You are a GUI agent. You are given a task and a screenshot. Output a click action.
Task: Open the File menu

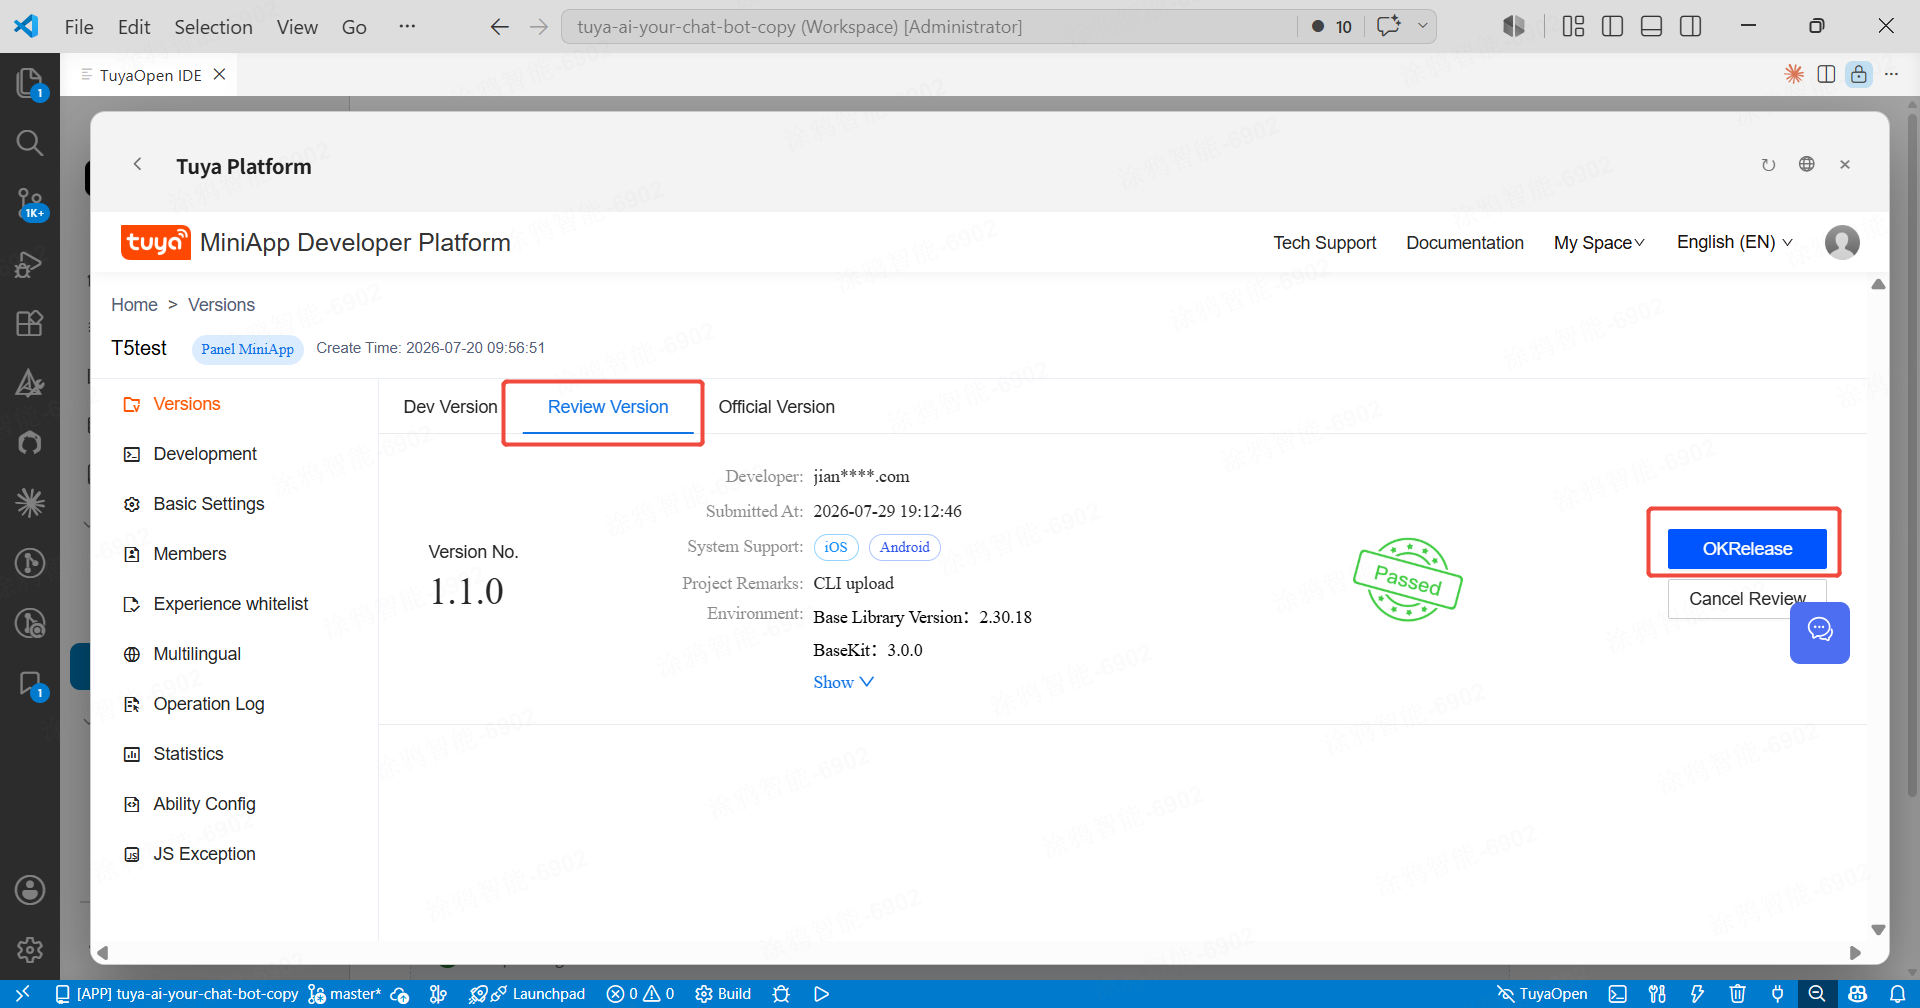[79, 27]
